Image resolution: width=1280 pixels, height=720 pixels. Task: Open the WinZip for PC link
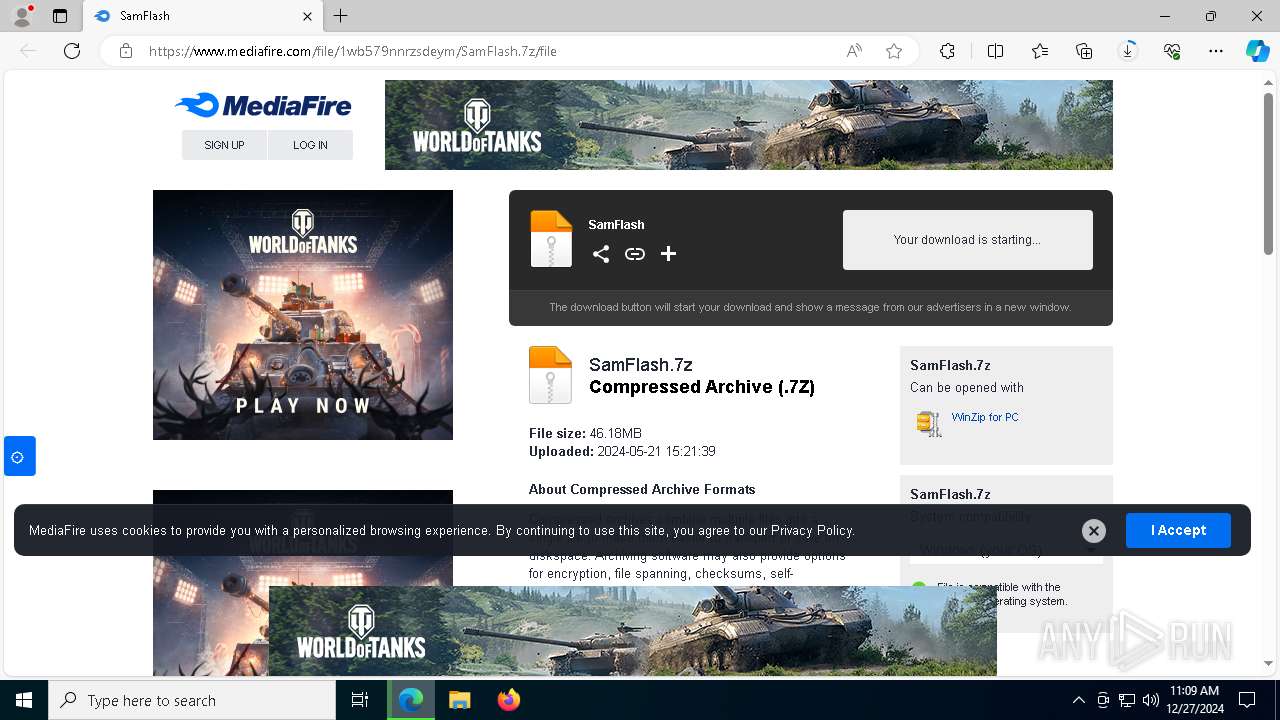tap(985, 417)
